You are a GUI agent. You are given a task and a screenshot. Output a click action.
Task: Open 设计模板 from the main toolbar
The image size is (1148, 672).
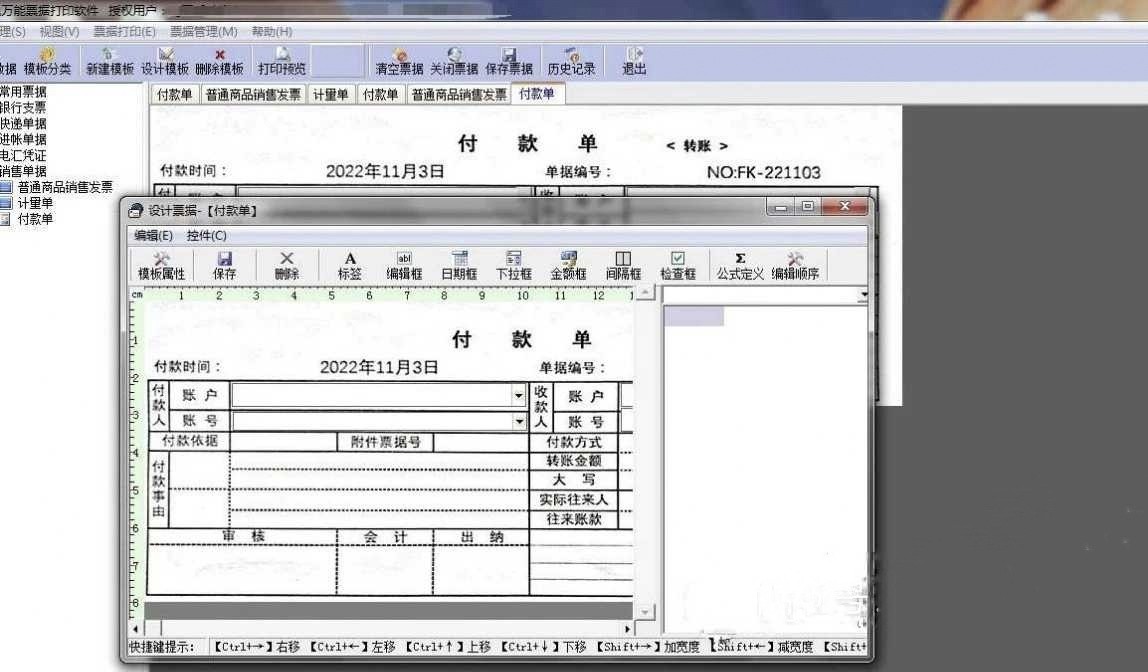165,61
